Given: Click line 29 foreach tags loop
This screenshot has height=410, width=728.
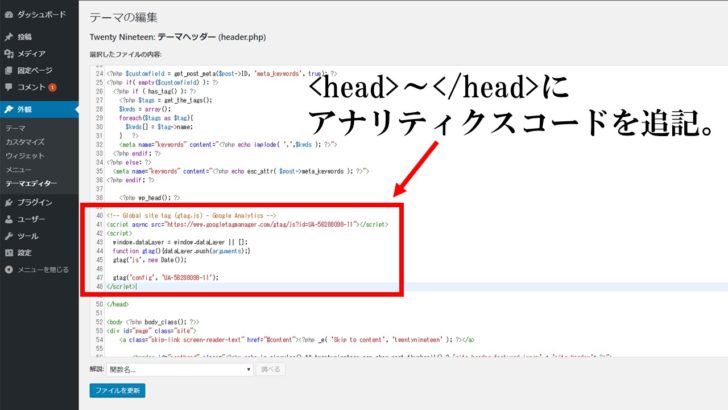Looking at the screenshot, I should click(156, 118).
